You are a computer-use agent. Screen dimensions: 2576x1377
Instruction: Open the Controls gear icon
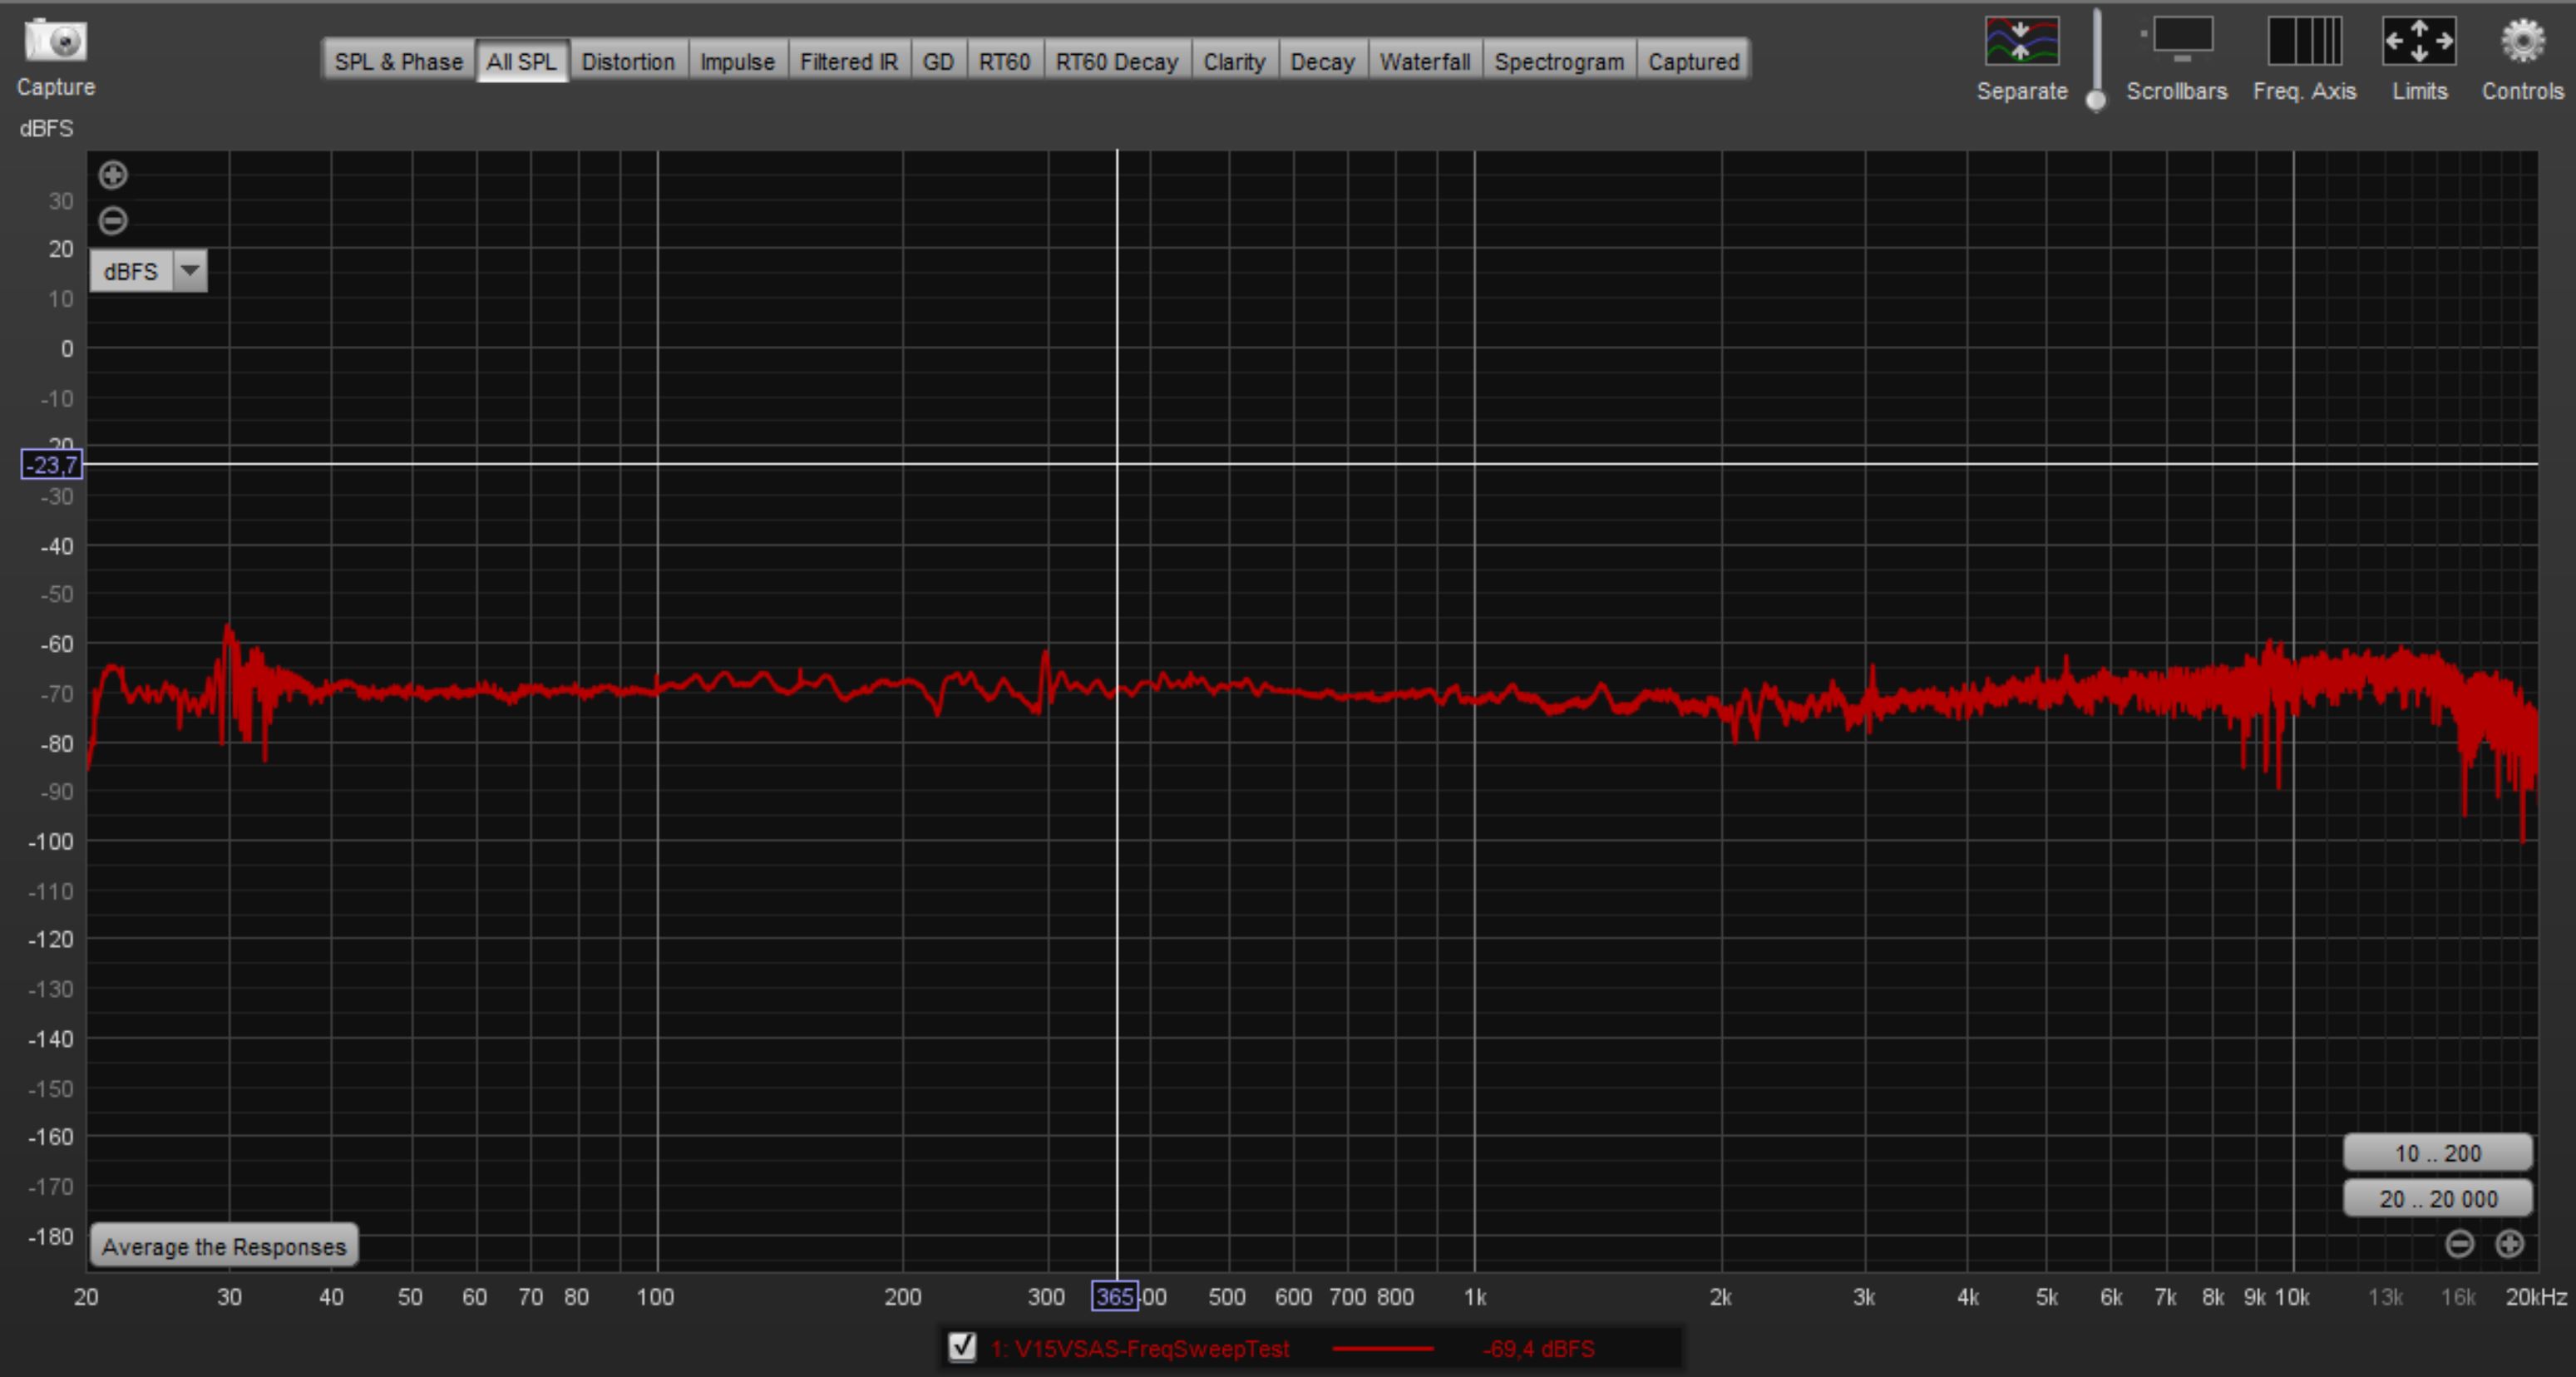(2522, 42)
